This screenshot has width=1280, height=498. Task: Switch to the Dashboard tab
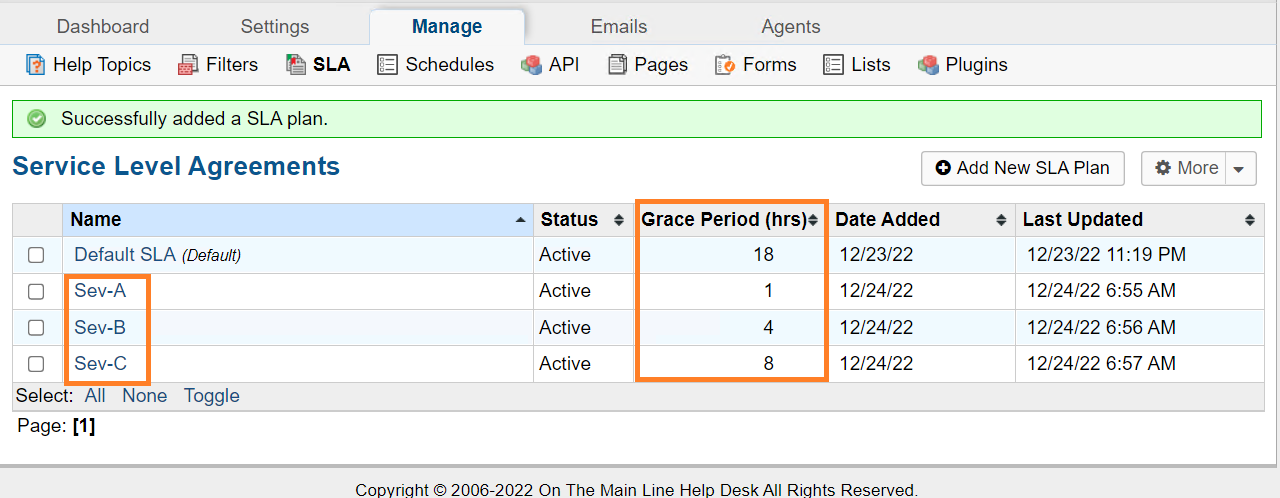(103, 27)
